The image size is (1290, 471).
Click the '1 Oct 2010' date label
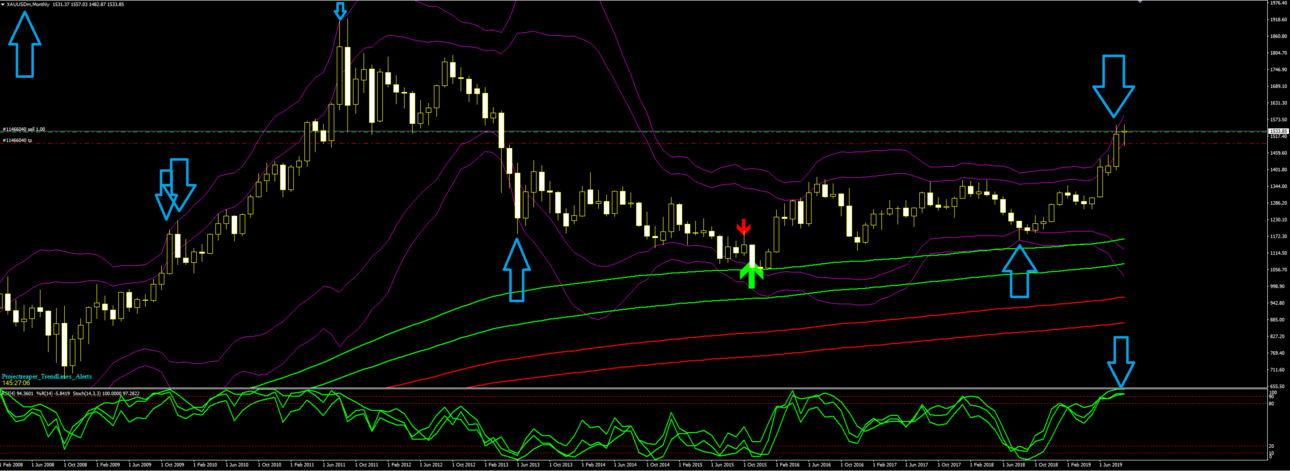point(269,464)
